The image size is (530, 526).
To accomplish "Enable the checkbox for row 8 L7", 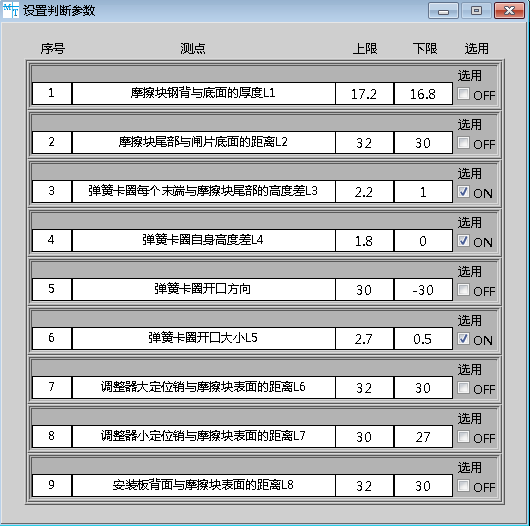I will pyautogui.click(x=463, y=437).
